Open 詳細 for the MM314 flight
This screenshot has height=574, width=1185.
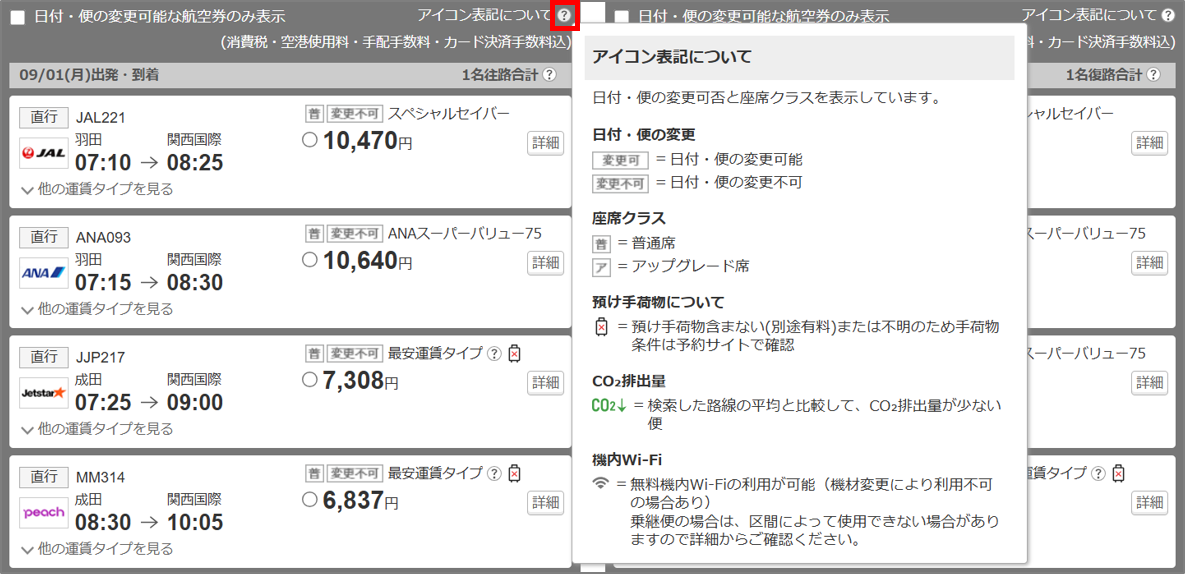546,503
